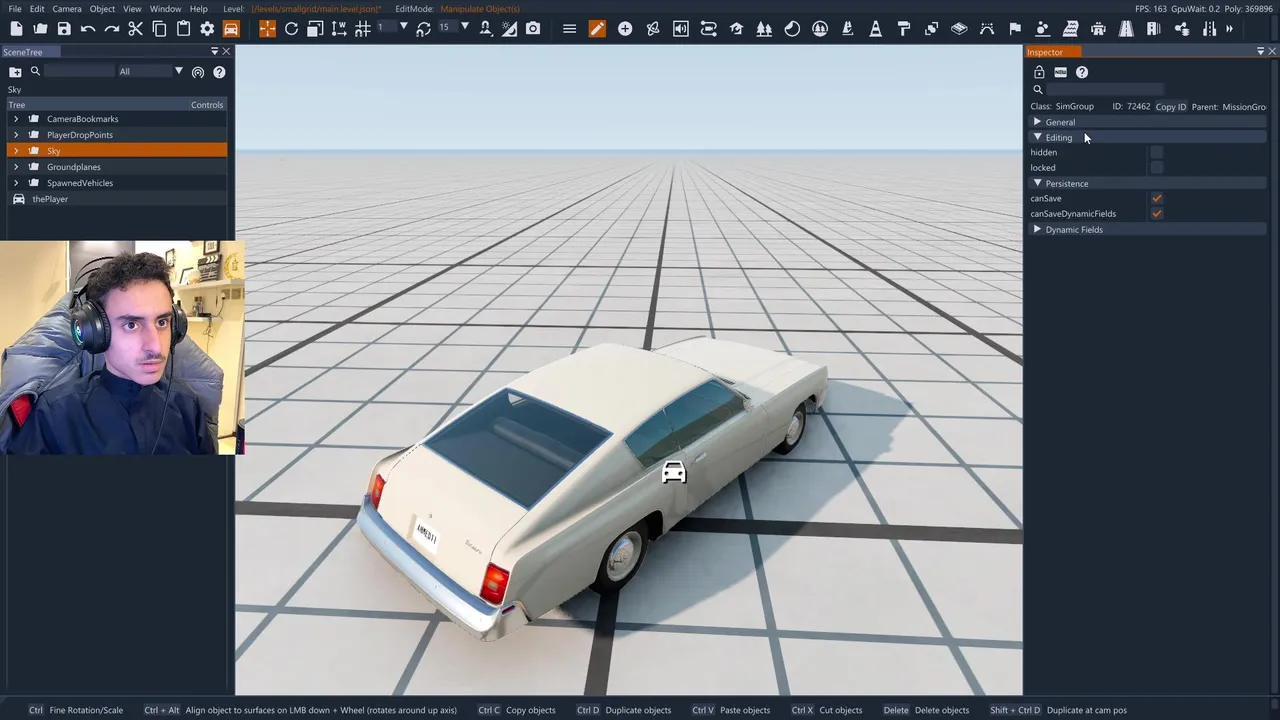Paste with the clipboard toolbar icon
1280x720 pixels.
pos(183,29)
